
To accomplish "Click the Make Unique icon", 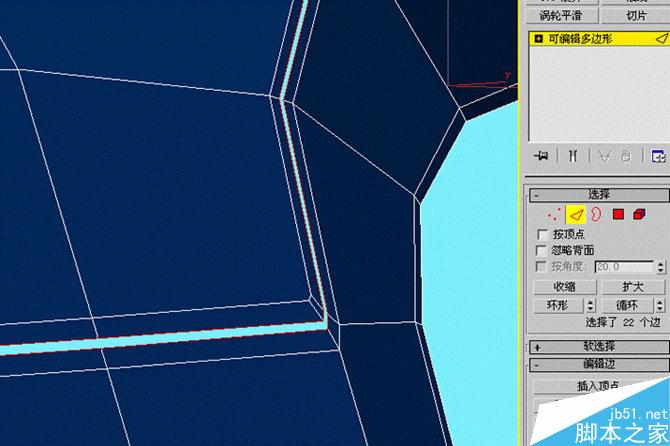I will tap(605, 156).
